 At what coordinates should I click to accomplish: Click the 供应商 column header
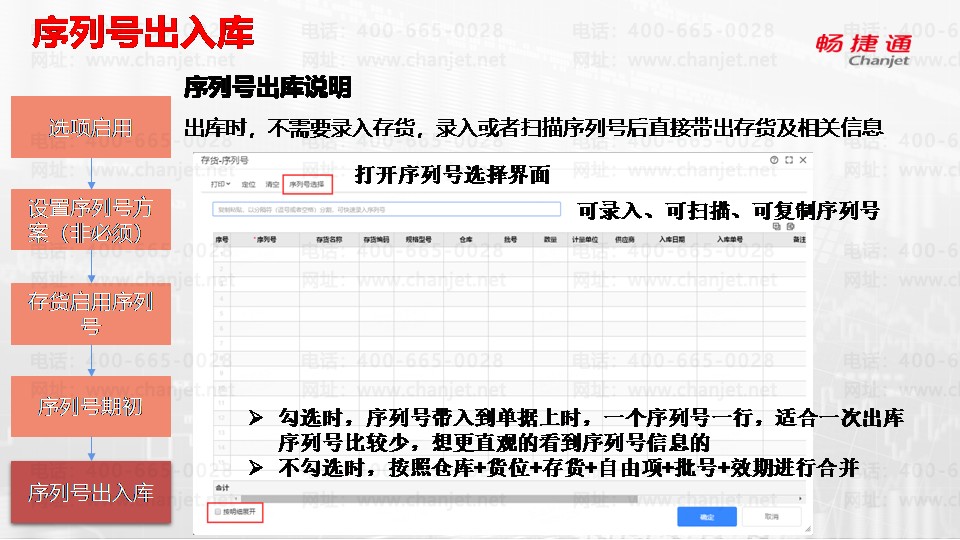(624, 239)
